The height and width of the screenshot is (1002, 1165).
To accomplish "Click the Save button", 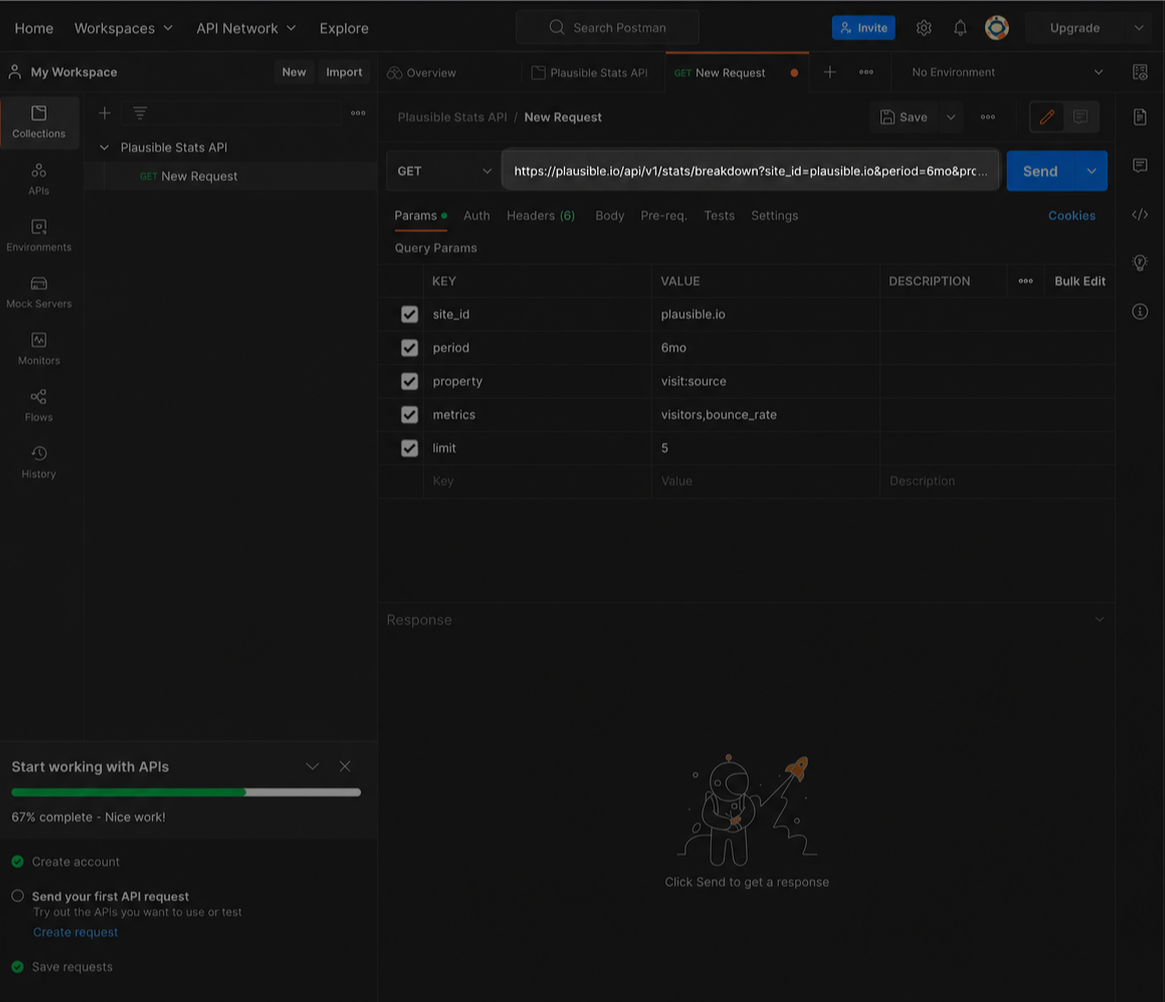I will 904,117.
